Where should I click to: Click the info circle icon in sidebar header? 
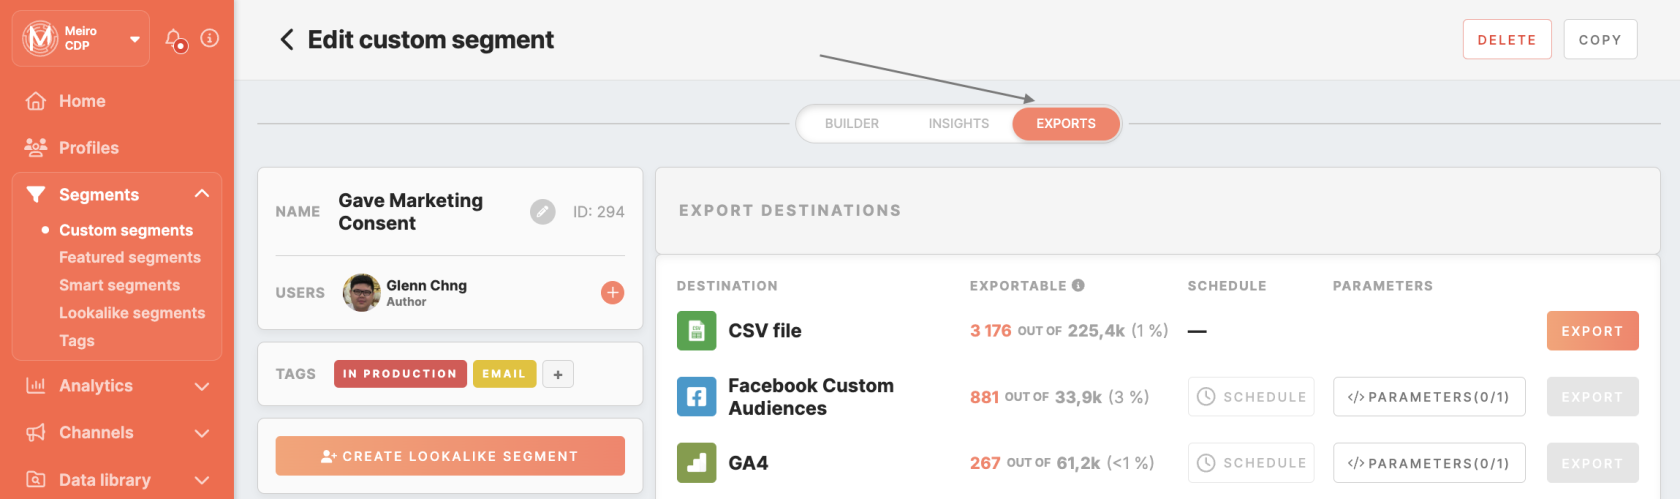coord(209,38)
